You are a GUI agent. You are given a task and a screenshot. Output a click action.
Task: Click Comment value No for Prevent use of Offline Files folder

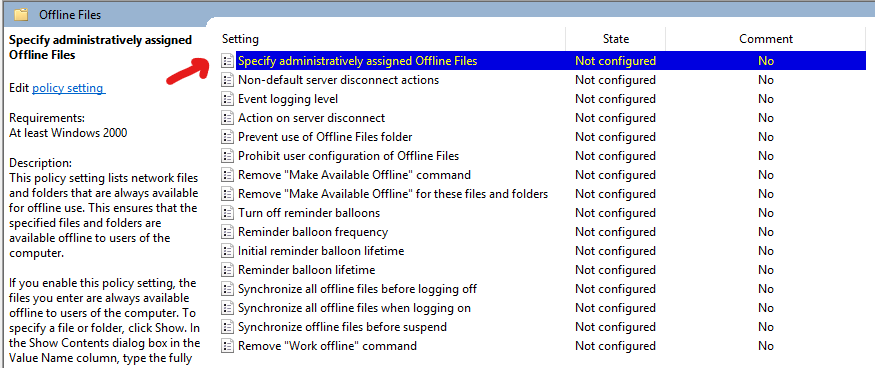coord(766,137)
